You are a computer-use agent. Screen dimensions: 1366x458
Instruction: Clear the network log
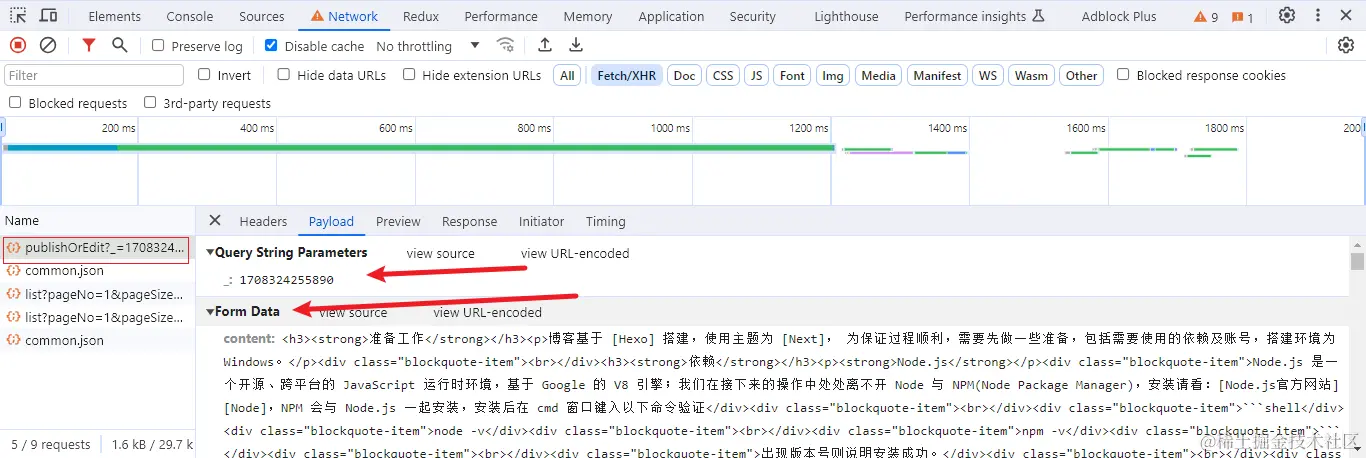pos(48,45)
